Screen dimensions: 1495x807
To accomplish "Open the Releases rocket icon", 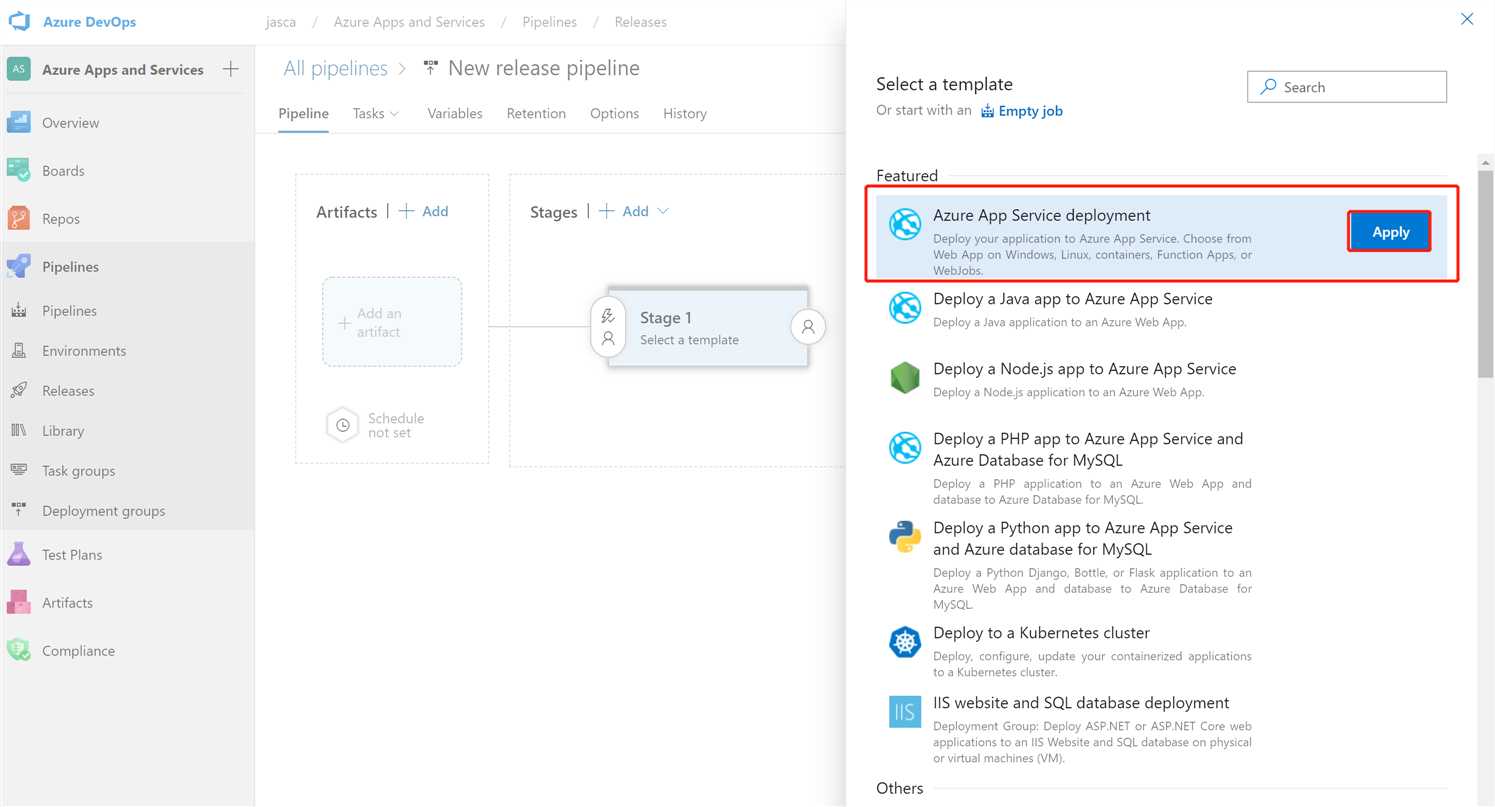I will coord(19,391).
